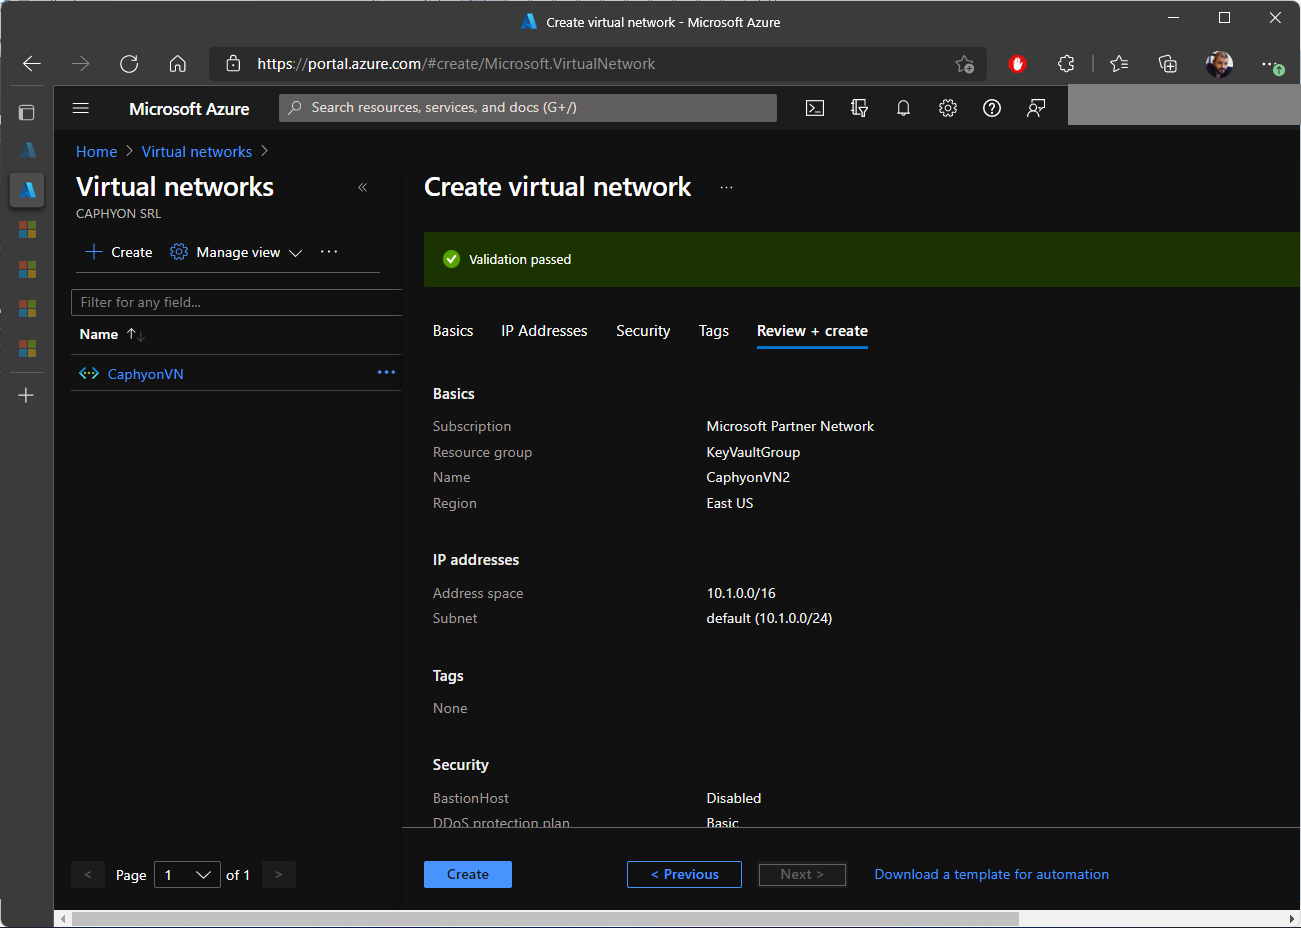Open Download a template for automation link
The width and height of the screenshot is (1301, 928).
click(992, 874)
